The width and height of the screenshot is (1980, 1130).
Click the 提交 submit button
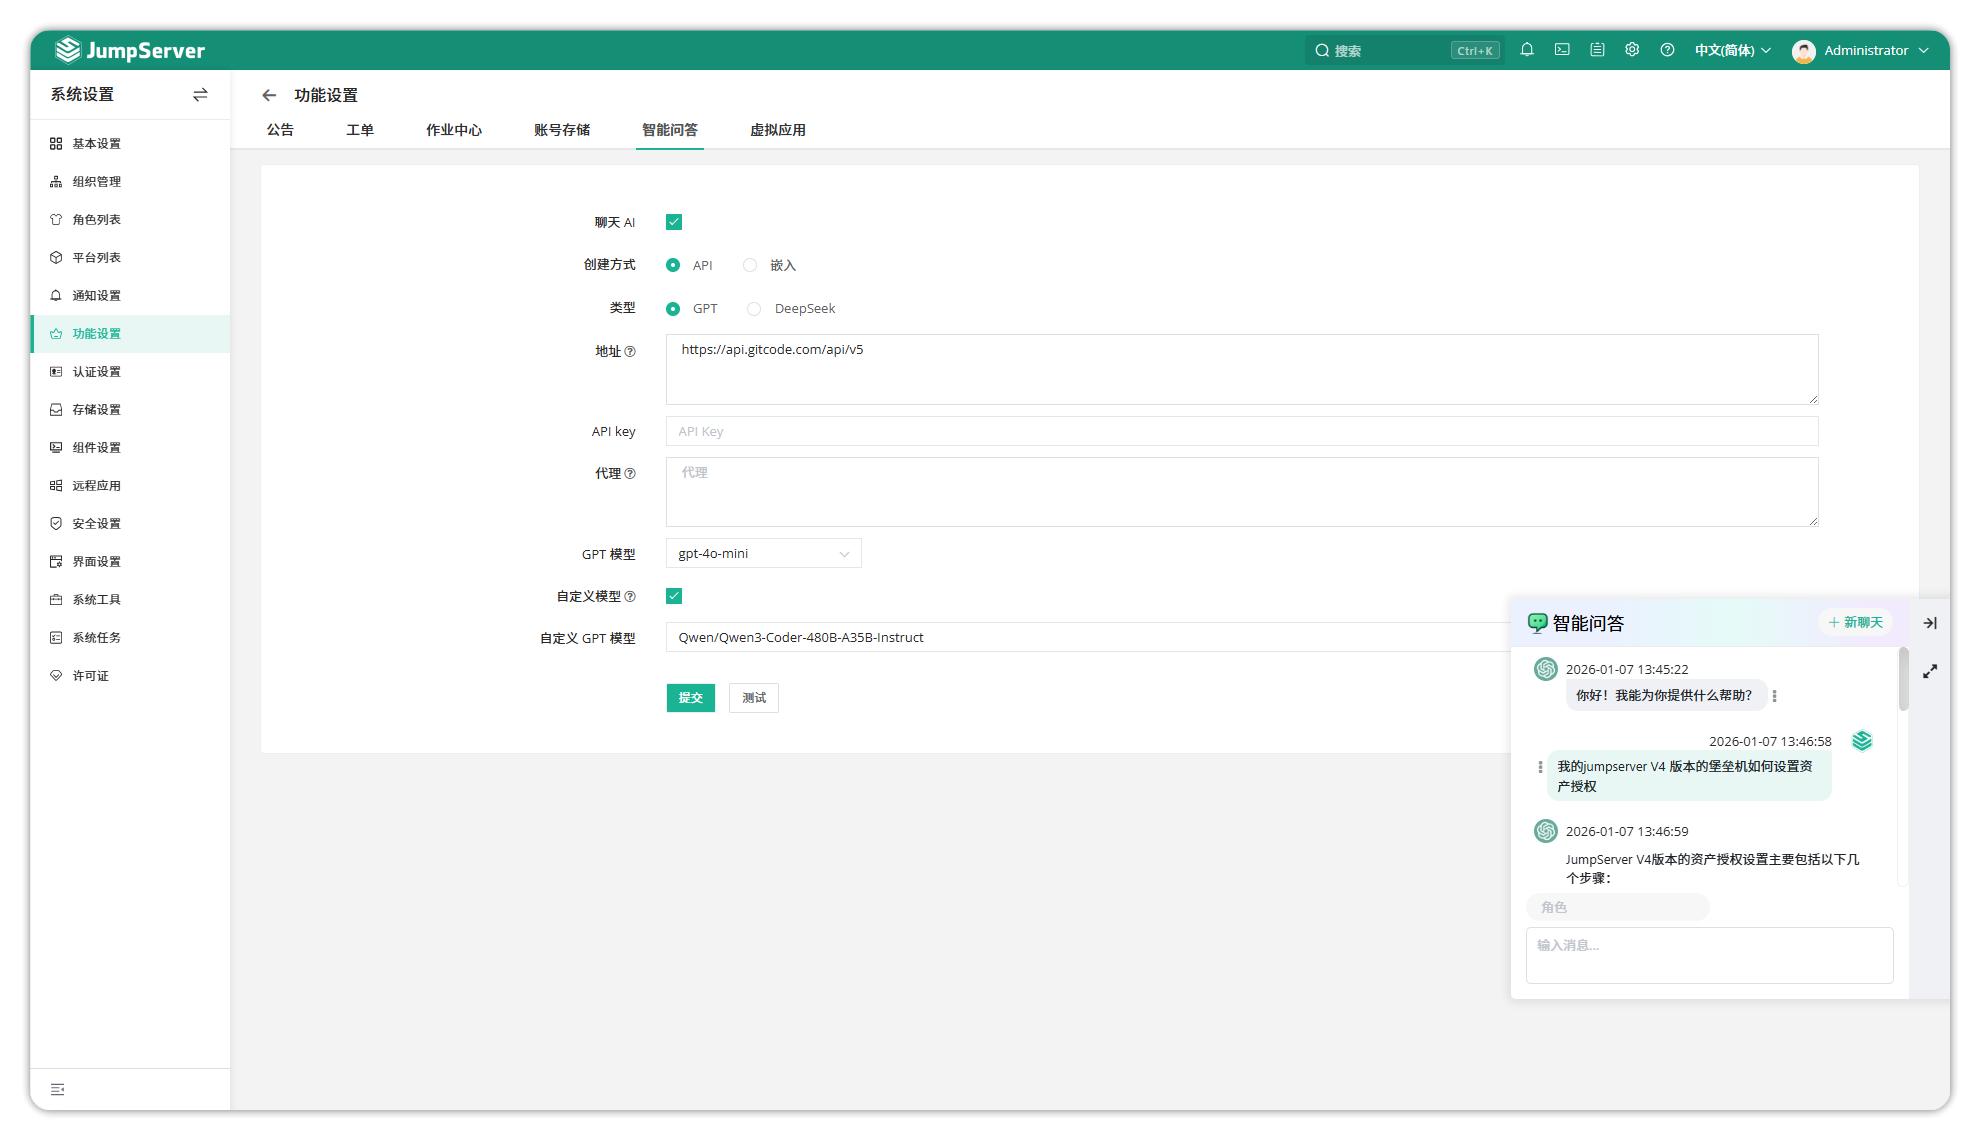[x=690, y=698]
